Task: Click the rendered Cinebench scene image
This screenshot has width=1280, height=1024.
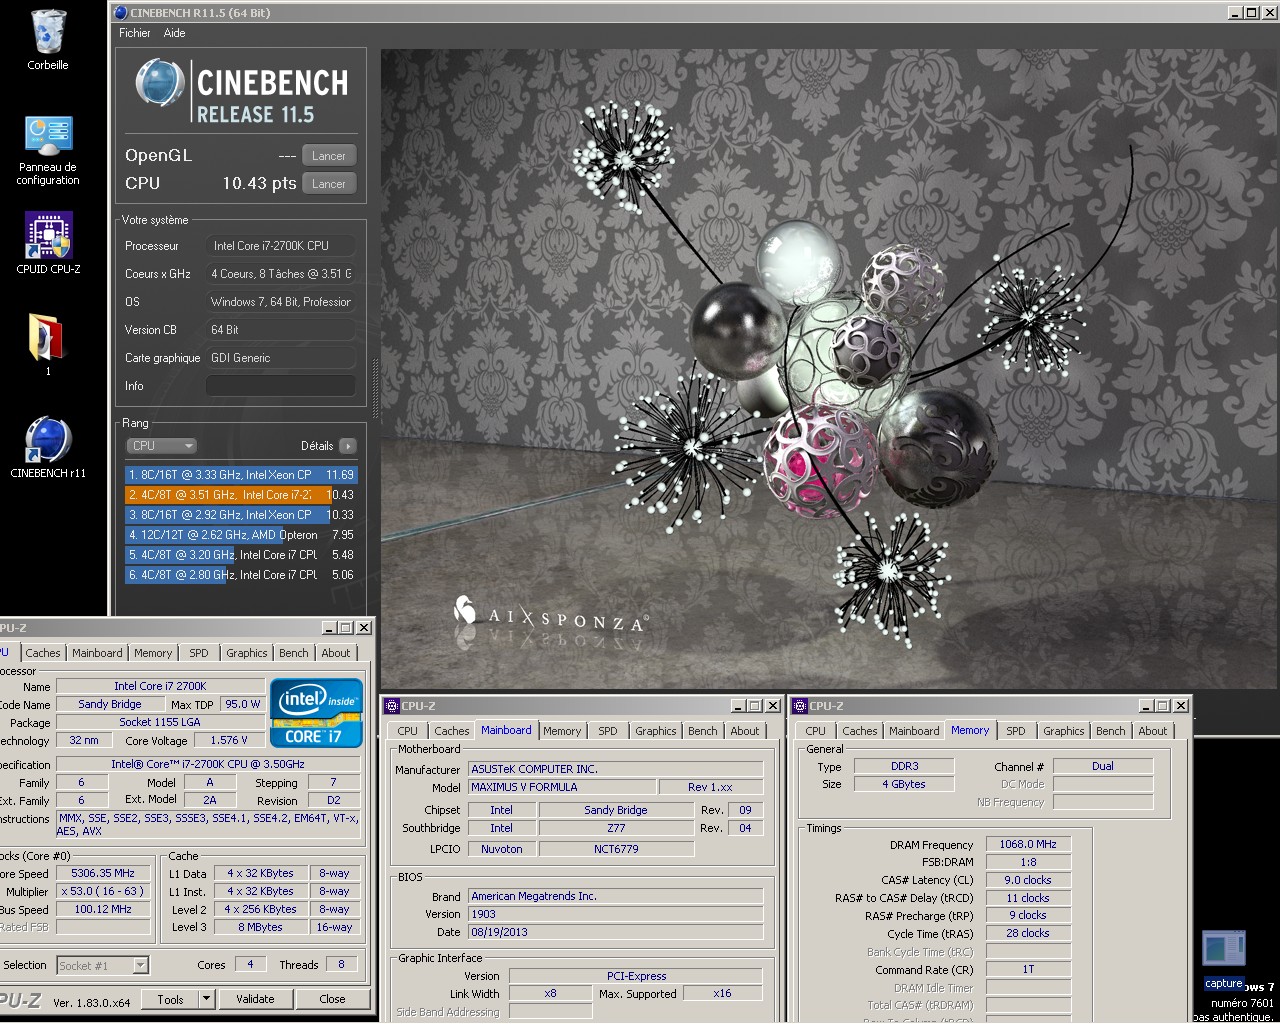Action: 830,368
